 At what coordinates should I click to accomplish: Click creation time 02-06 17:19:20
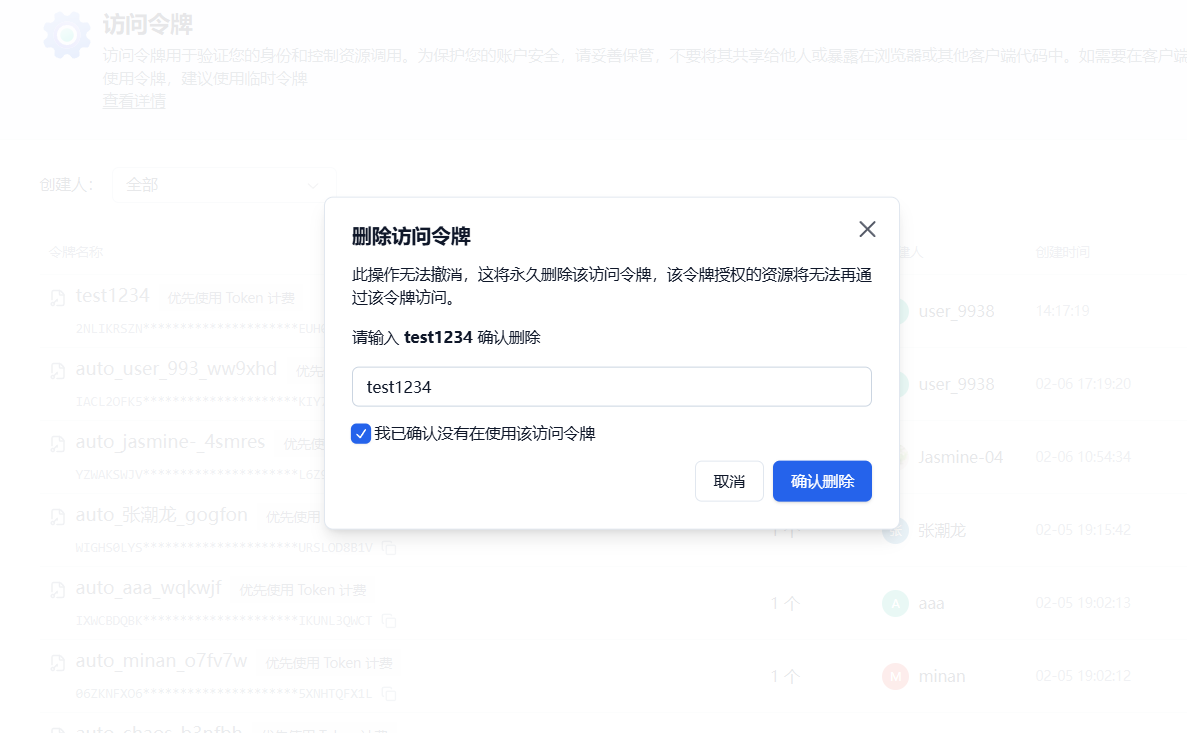coord(1083,384)
